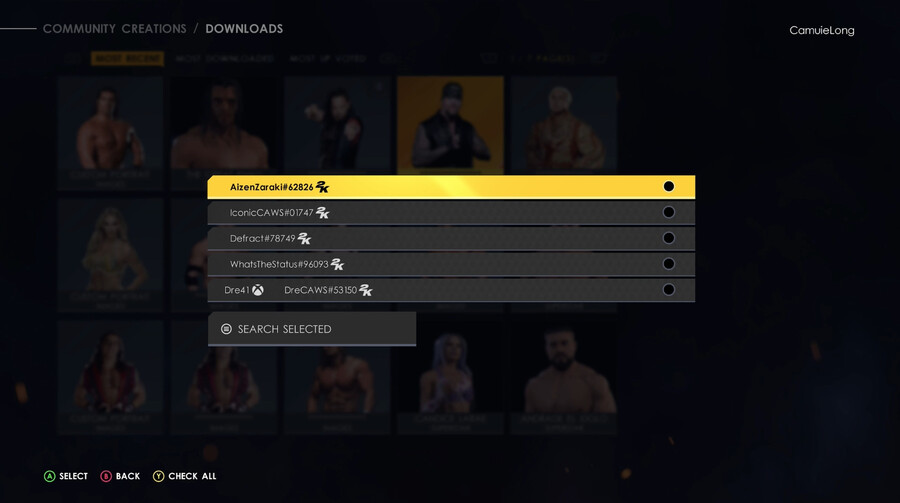Image resolution: width=900 pixels, height=503 pixels.
Task: Select the IconicCAWS#01747 radio button
Action: point(669,212)
